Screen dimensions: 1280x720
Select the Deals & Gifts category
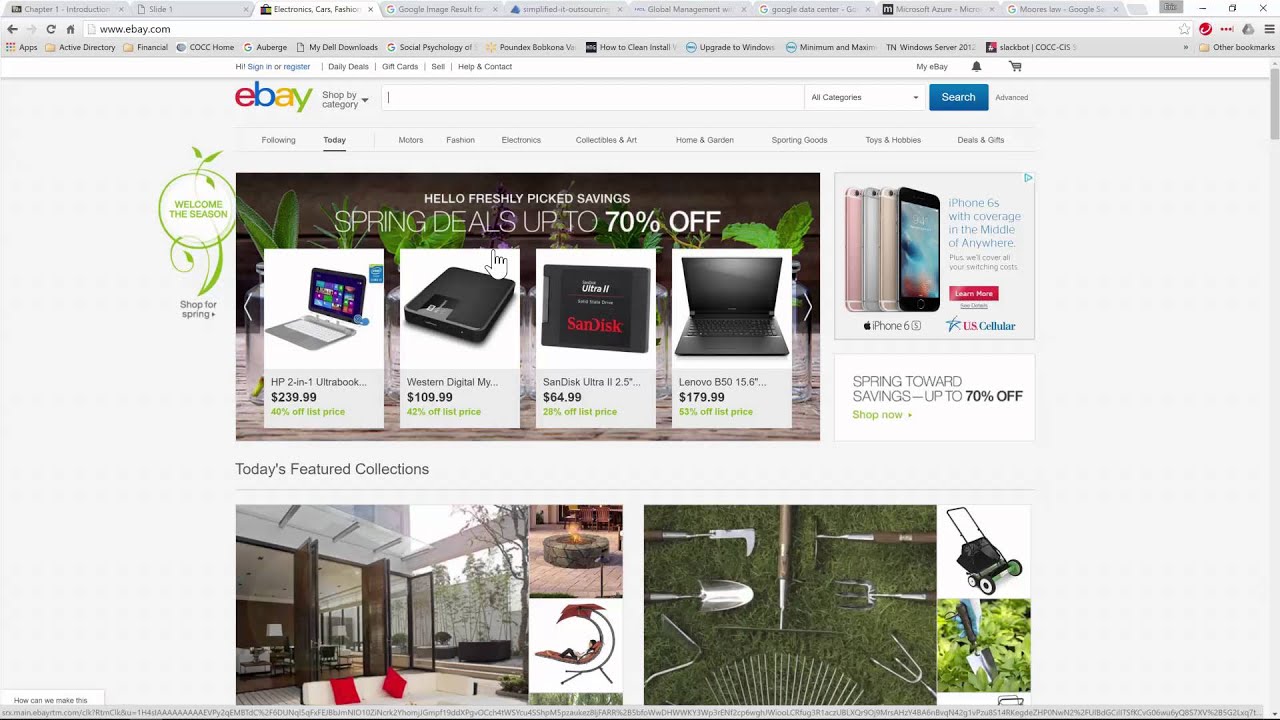(981, 140)
